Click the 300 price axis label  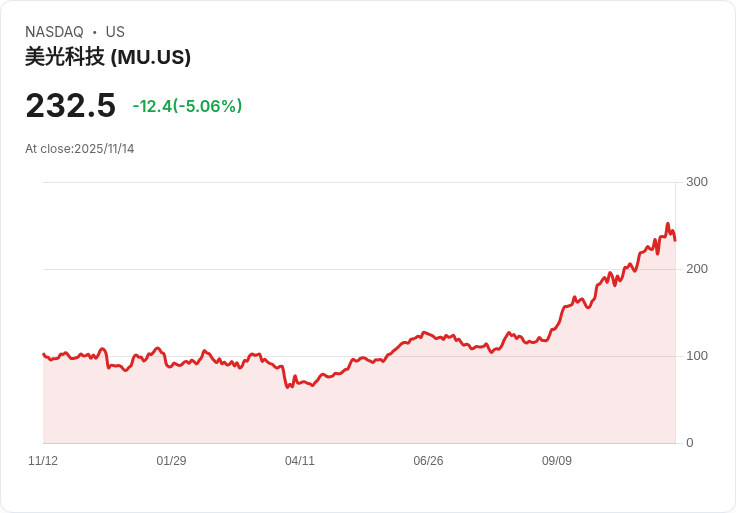[x=697, y=182]
